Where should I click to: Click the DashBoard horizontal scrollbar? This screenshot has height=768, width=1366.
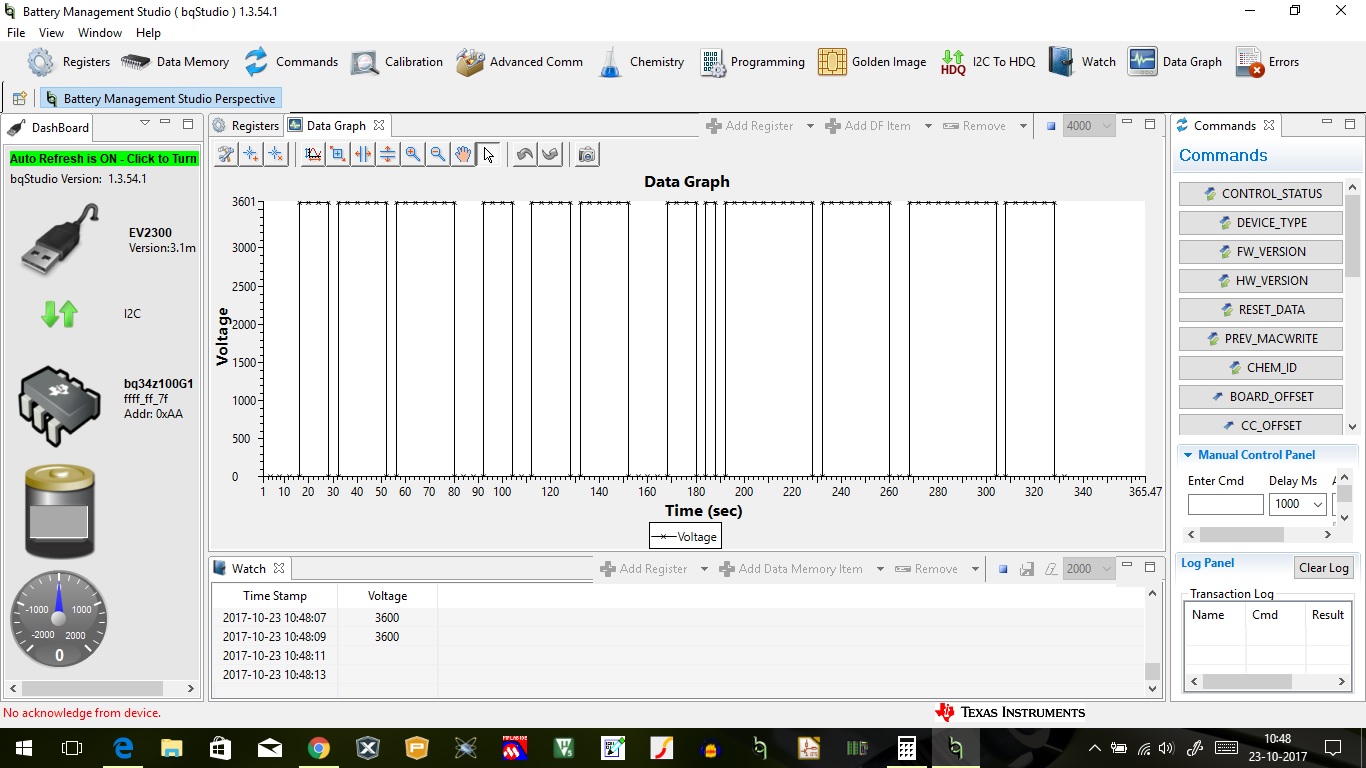(93, 688)
